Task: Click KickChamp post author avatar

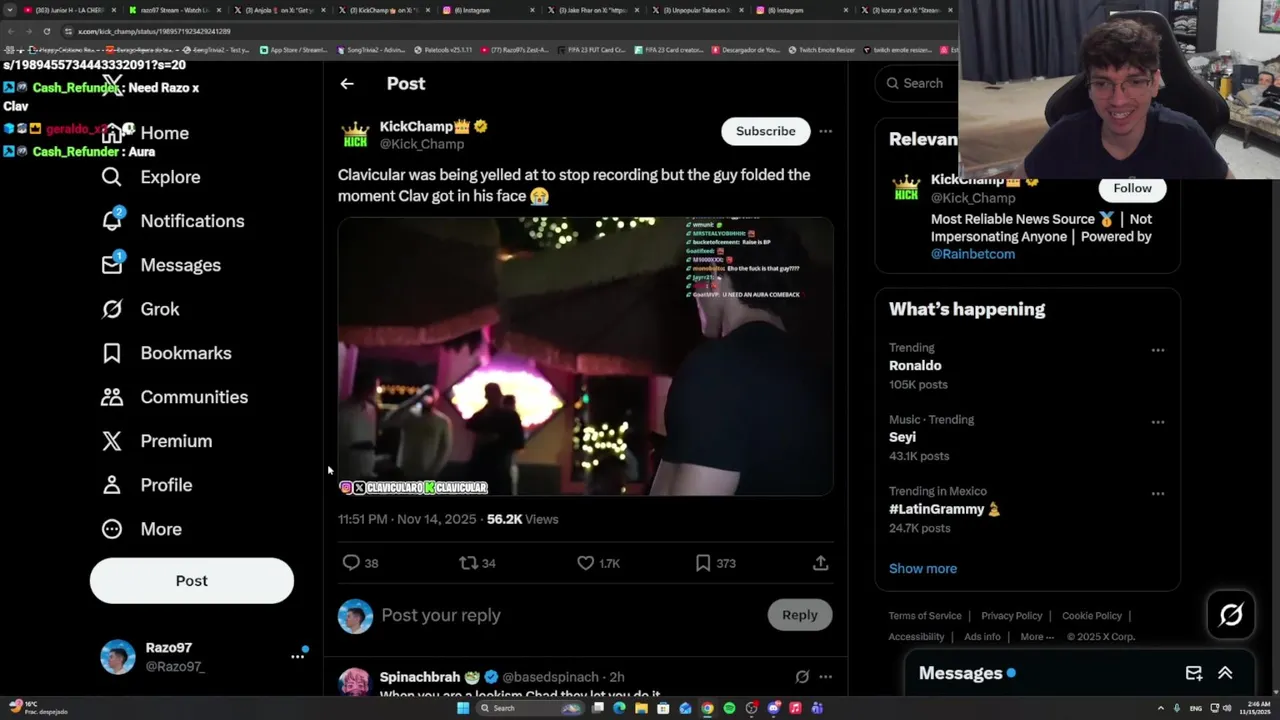Action: (x=355, y=135)
